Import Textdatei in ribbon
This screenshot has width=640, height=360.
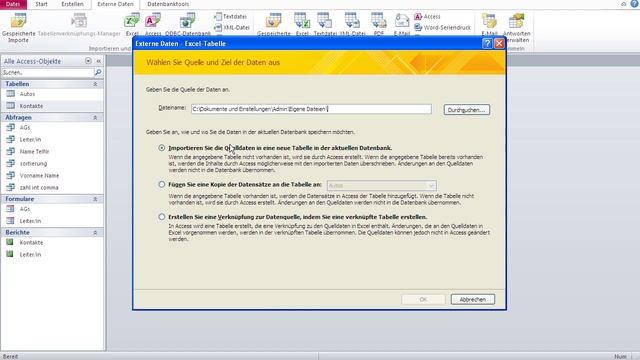pyautogui.click(x=231, y=17)
